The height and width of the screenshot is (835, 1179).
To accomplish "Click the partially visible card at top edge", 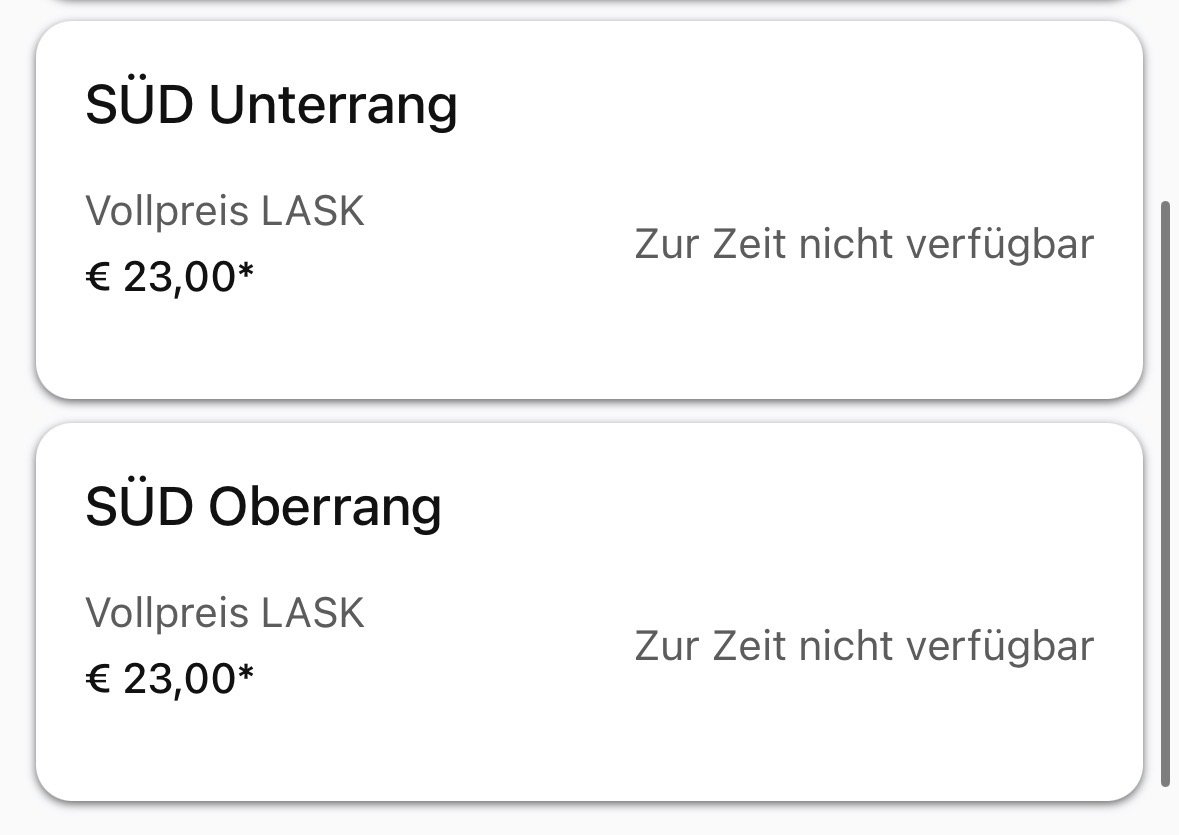I will [589, 3].
